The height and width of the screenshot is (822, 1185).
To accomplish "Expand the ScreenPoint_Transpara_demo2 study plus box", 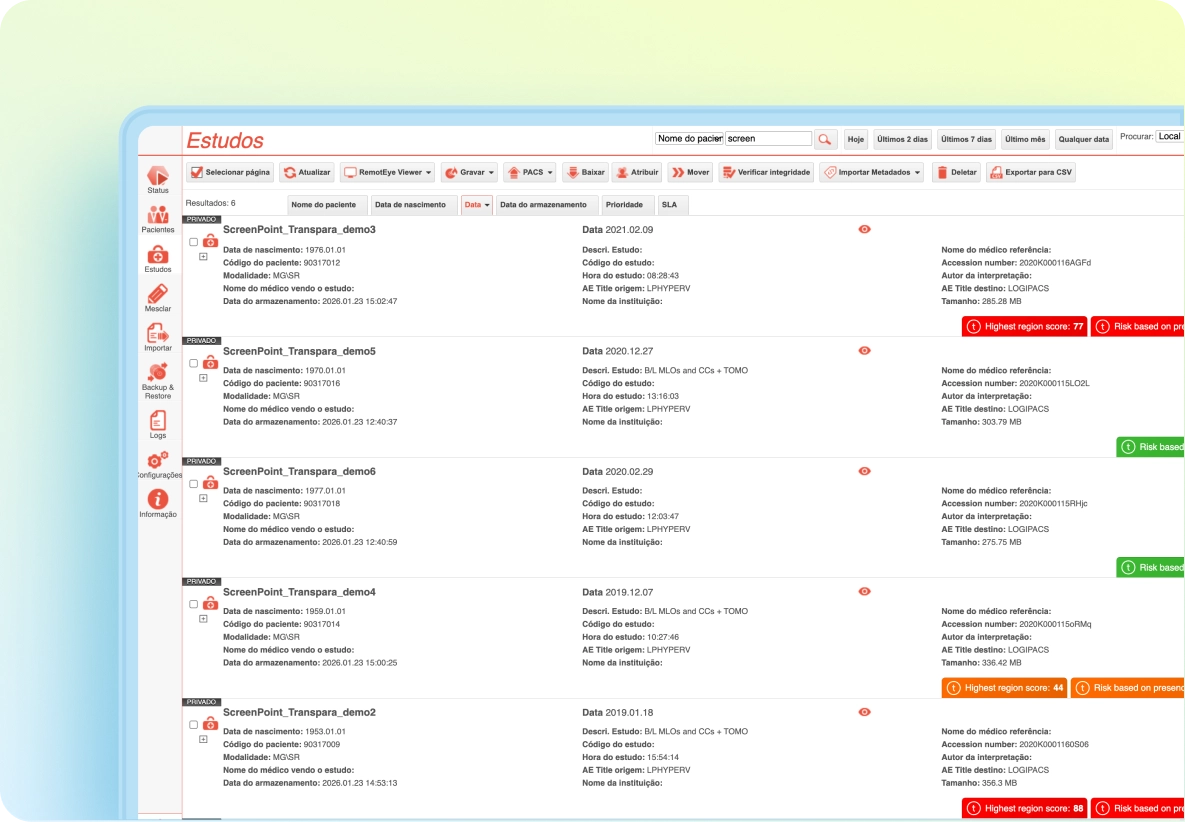I will point(203,739).
